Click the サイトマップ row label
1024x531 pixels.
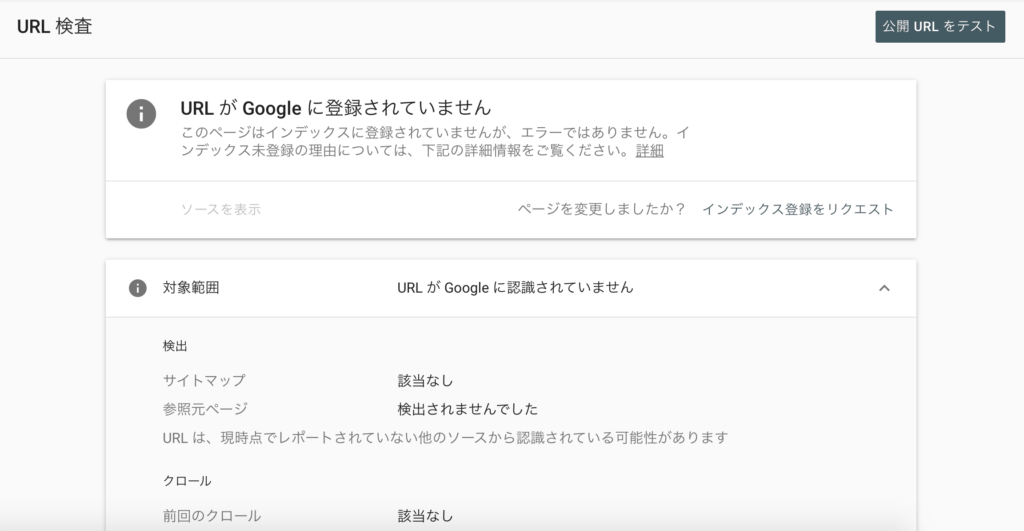click(204, 380)
